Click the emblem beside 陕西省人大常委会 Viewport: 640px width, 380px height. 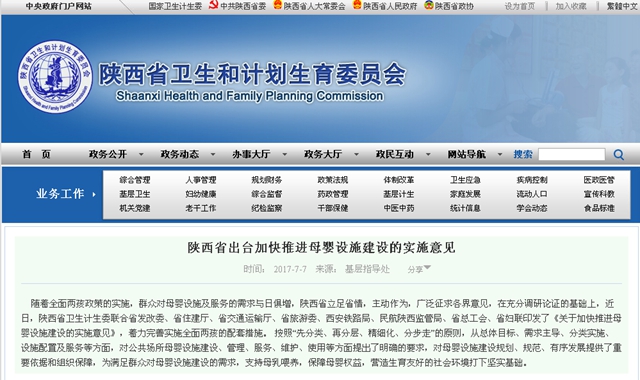click(278, 5)
